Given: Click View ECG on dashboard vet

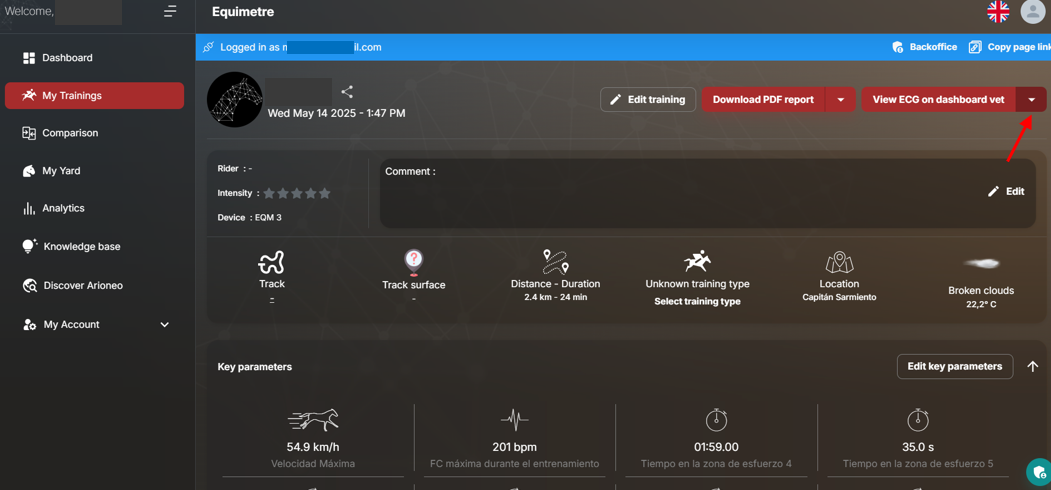Looking at the screenshot, I should point(938,99).
